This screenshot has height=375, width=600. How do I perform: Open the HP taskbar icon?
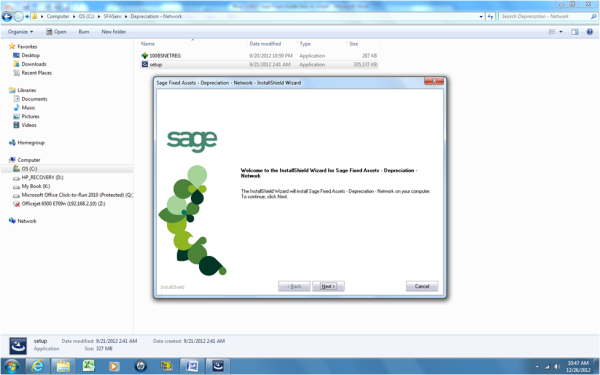click(140, 366)
